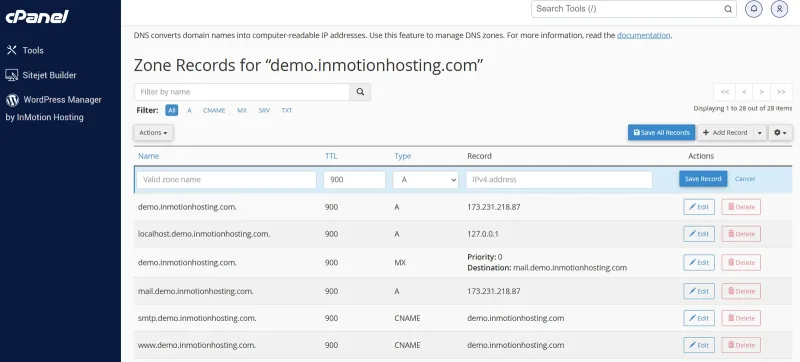Click into the Filter by name field
This screenshot has width=800, height=362.
(242, 92)
